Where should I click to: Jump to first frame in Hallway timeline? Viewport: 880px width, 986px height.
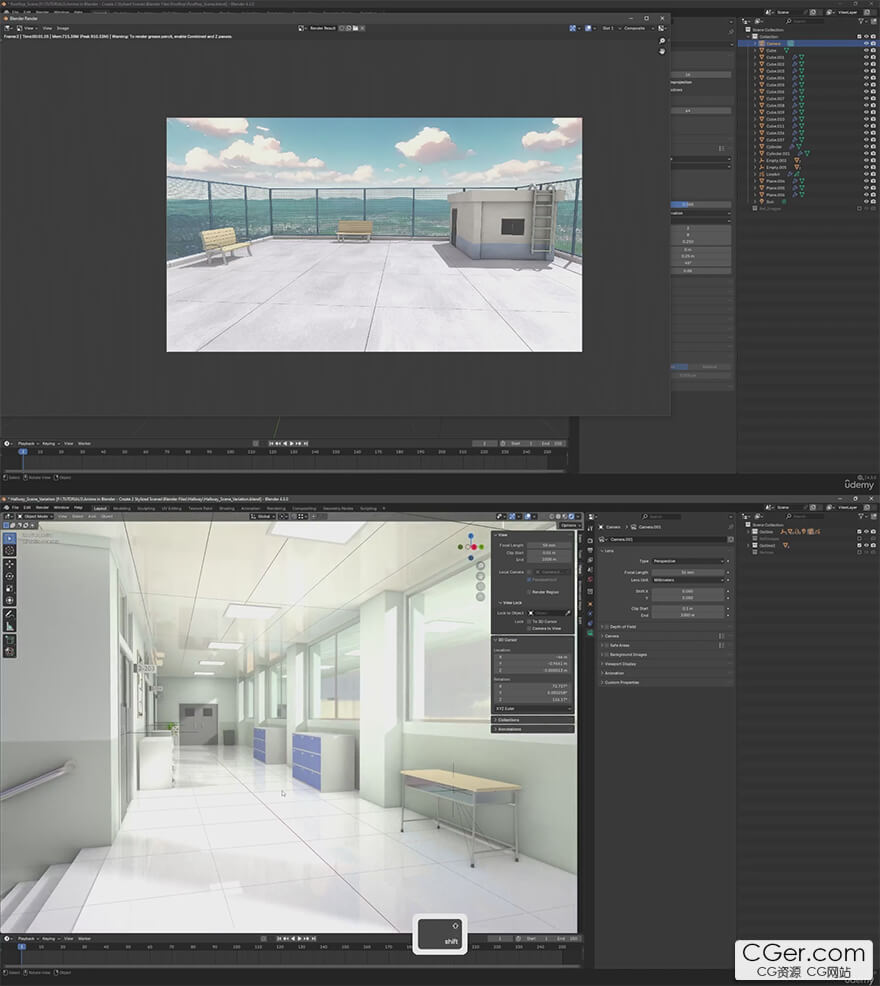click(x=280, y=939)
